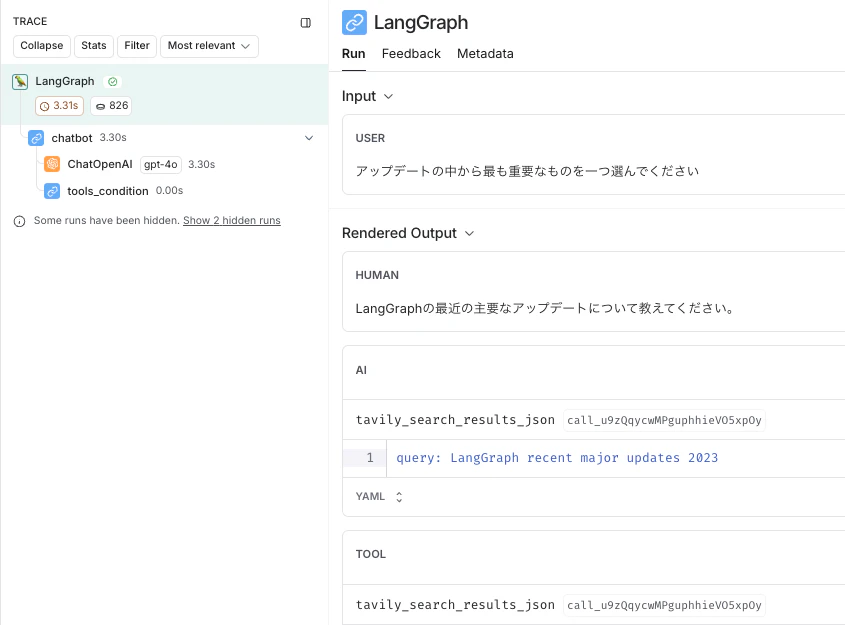The height and width of the screenshot is (625, 845).
Task: Click the AI message header label
Action: pos(361,370)
